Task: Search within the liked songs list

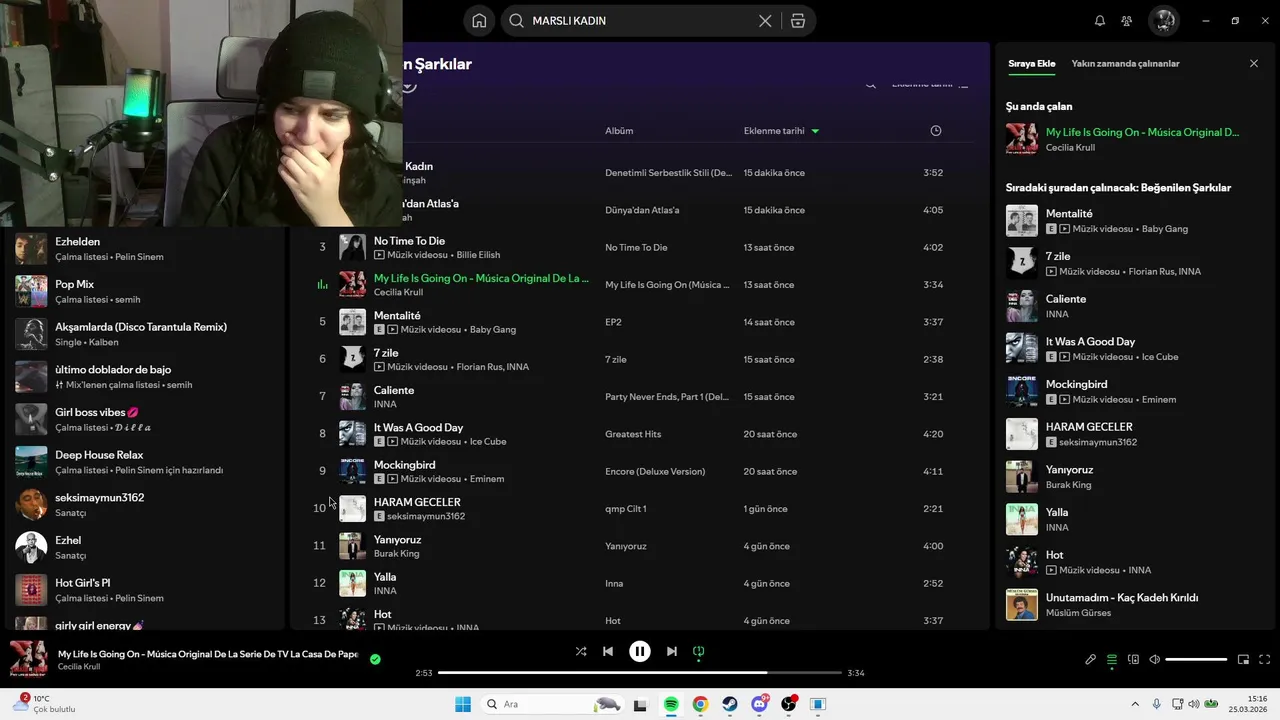Action: tap(871, 85)
